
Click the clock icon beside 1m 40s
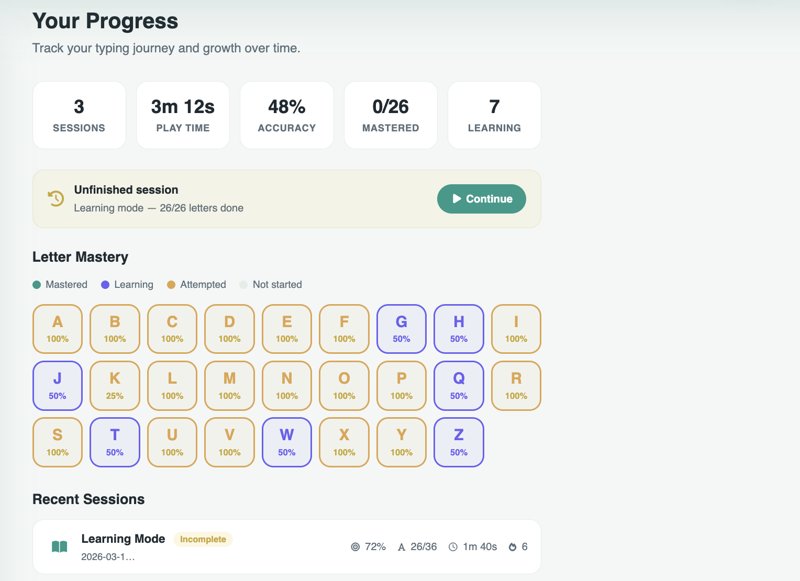453,547
